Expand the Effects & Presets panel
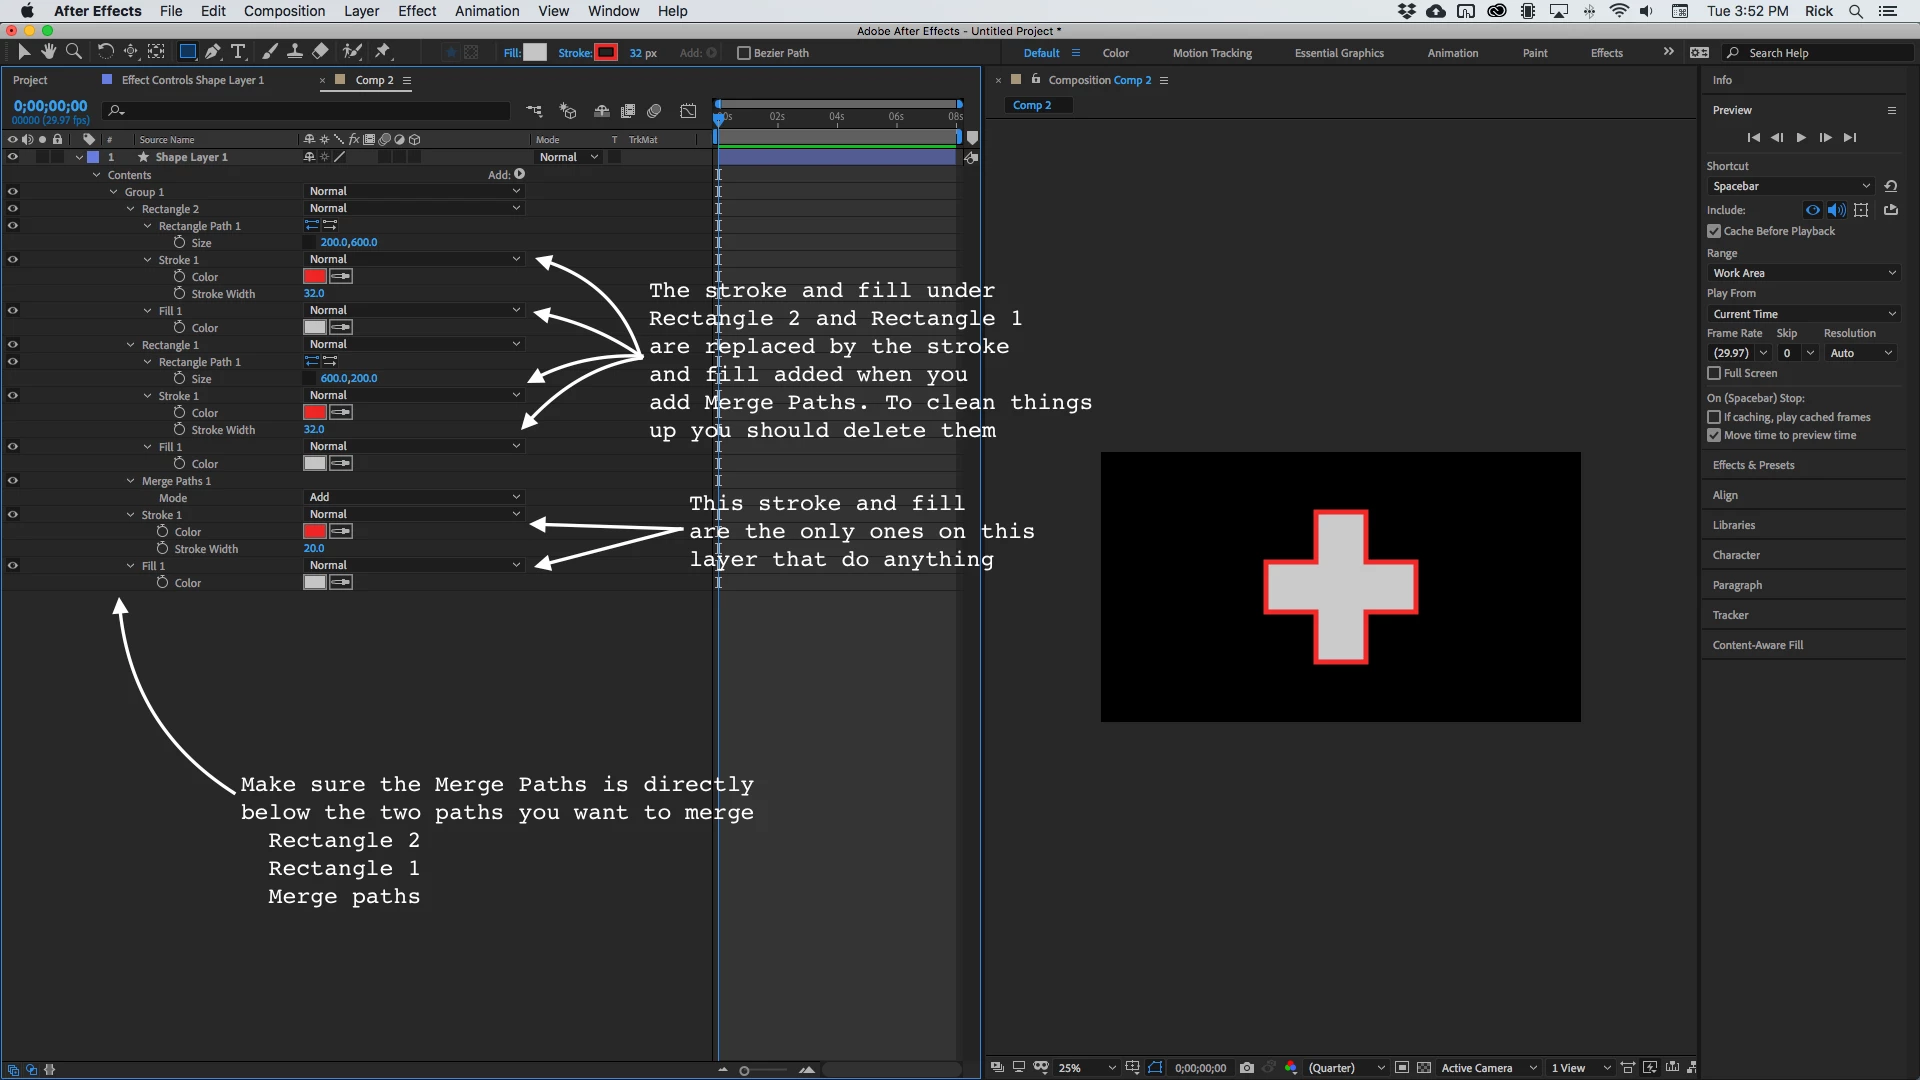1920x1080 pixels. 1753,465
